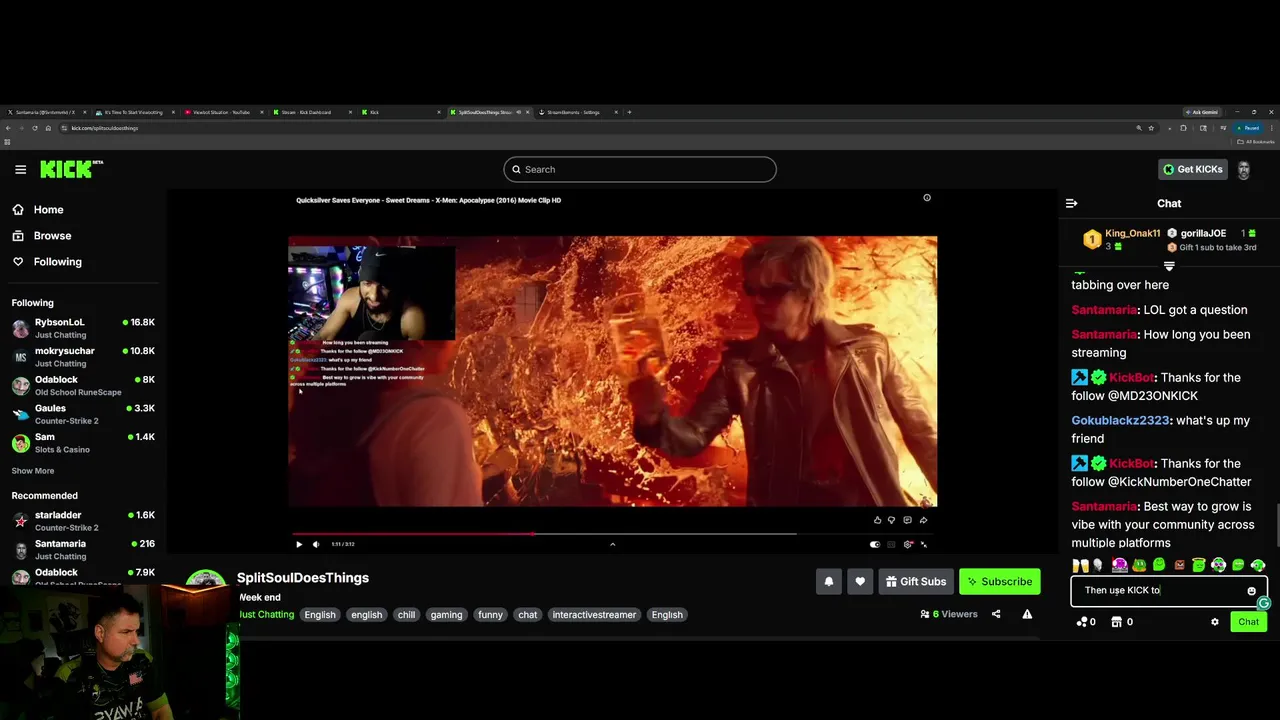Screen dimensions: 1280x720
Task: Click the interactivestreamer tag
Action: 594,615
